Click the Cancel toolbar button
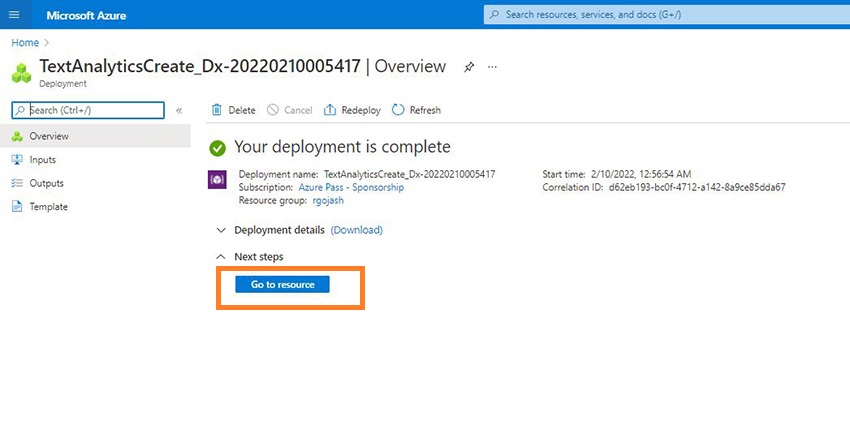 pos(289,110)
